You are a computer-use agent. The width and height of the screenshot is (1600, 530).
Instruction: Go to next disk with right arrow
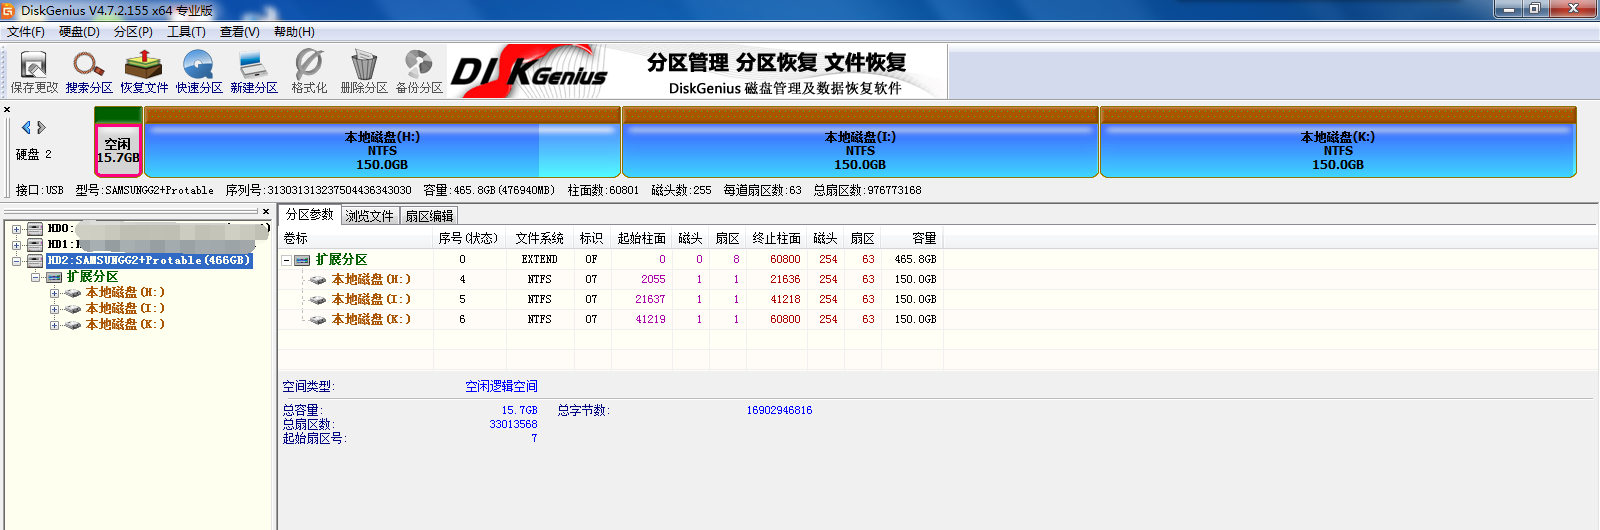click(x=41, y=128)
